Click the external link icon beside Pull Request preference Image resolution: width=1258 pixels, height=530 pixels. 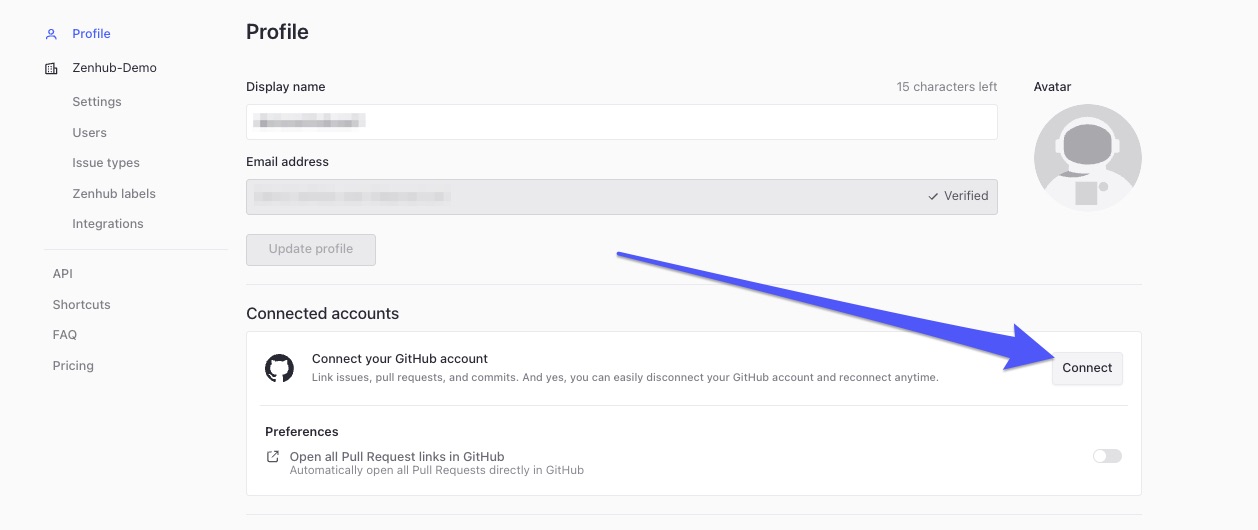click(273, 456)
